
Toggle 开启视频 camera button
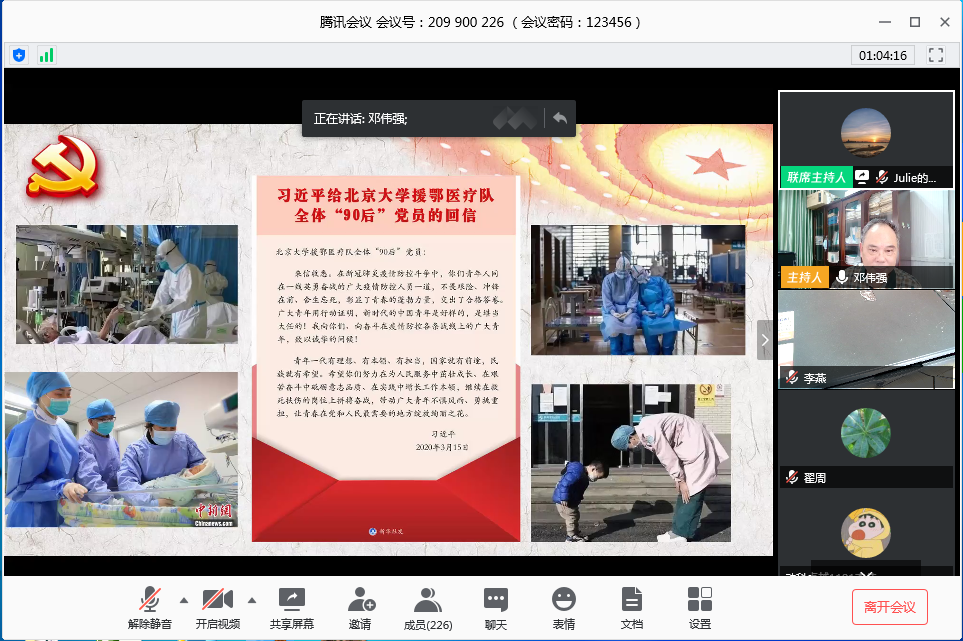point(218,607)
